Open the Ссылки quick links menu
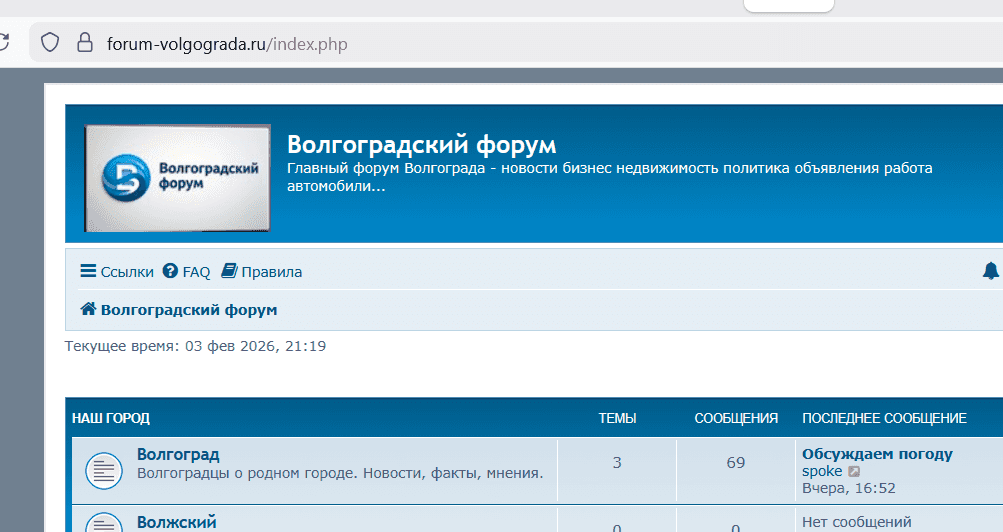The height and width of the screenshot is (532, 1003). pos(117,272)
